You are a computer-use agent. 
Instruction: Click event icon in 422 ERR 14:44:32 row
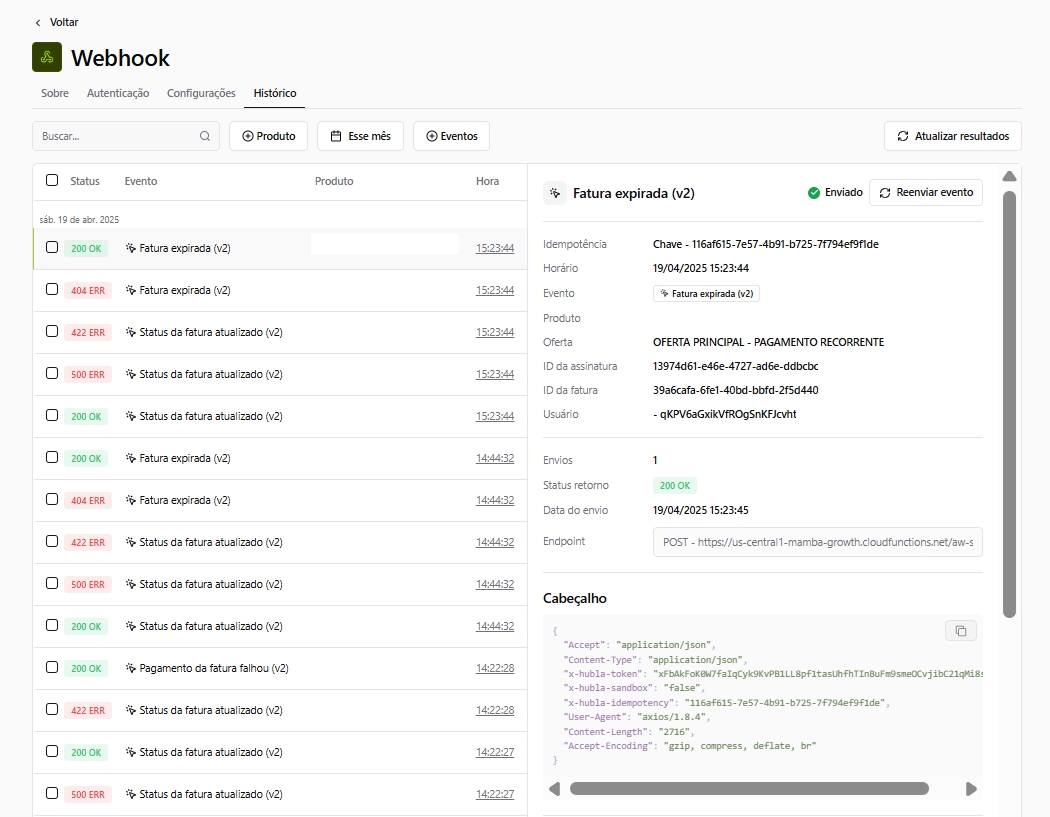(x=131, y=542)
